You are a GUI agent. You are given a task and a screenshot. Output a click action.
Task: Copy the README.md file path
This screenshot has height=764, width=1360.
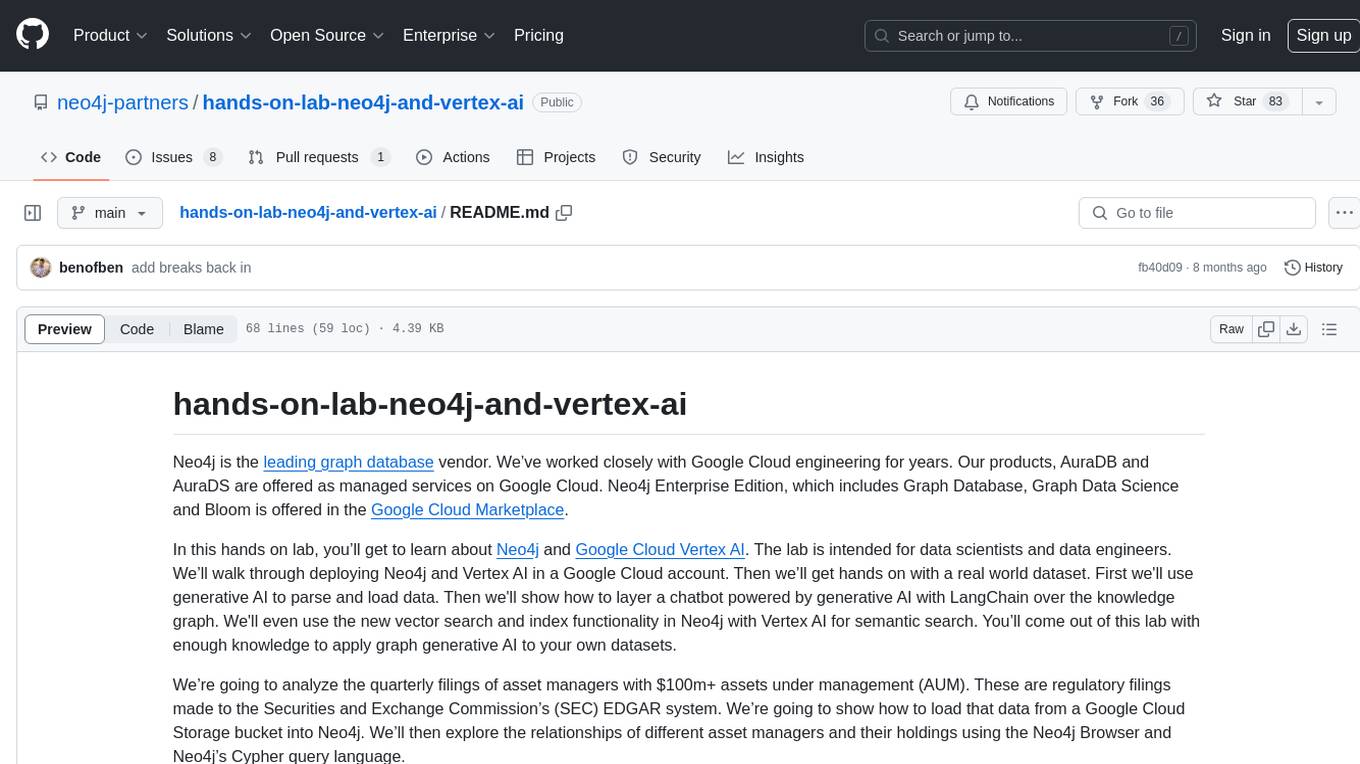564,213
